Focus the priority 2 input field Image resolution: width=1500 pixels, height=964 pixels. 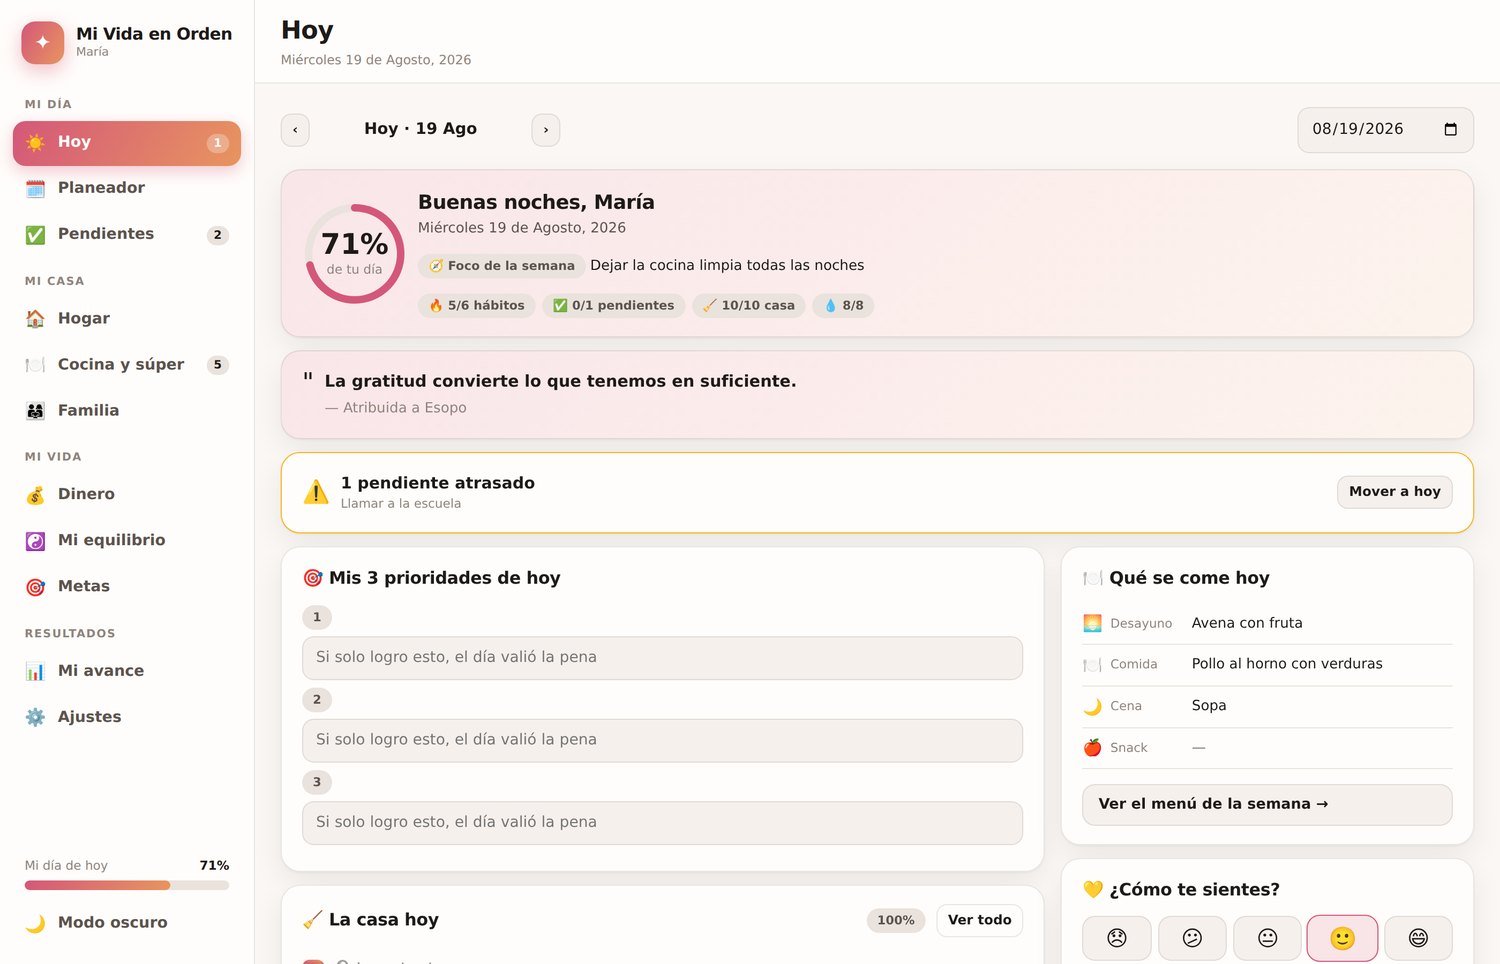[x=662, y=740]
